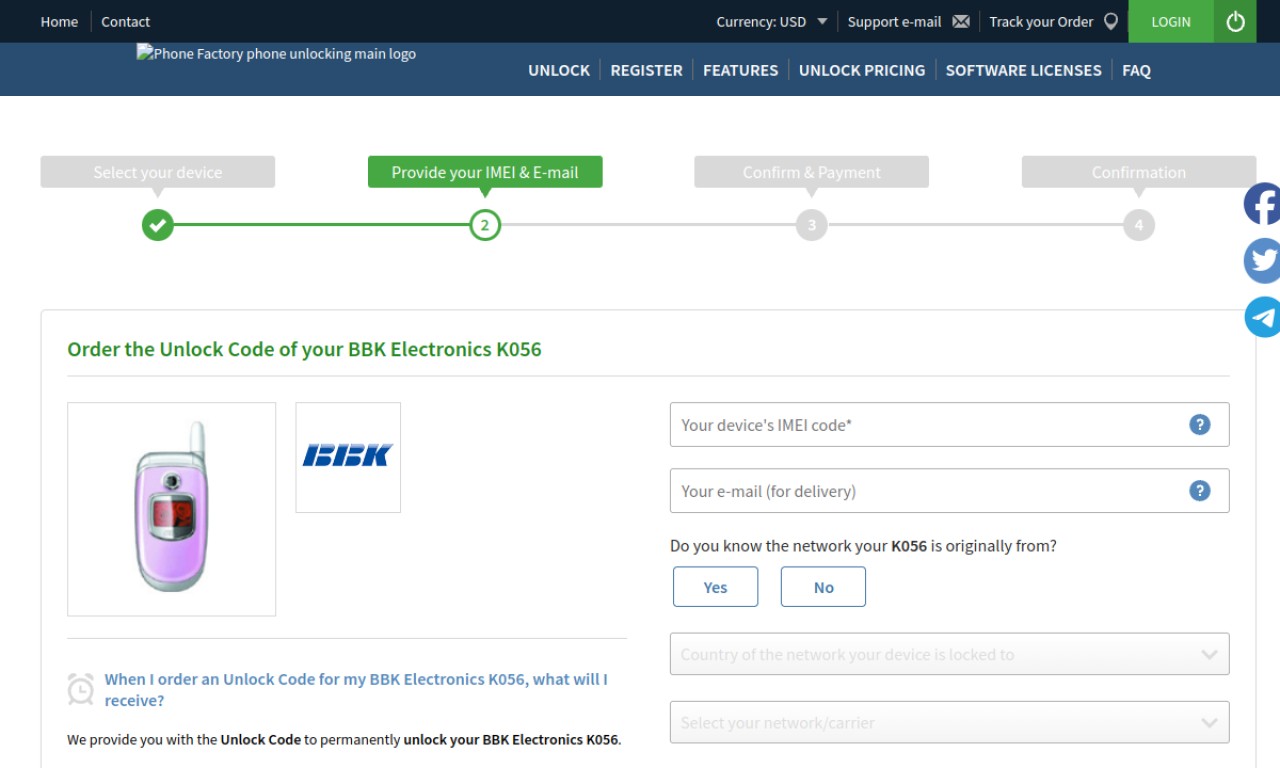Click the Support e-mail link
1280x768 pixels.
[895, 21]
